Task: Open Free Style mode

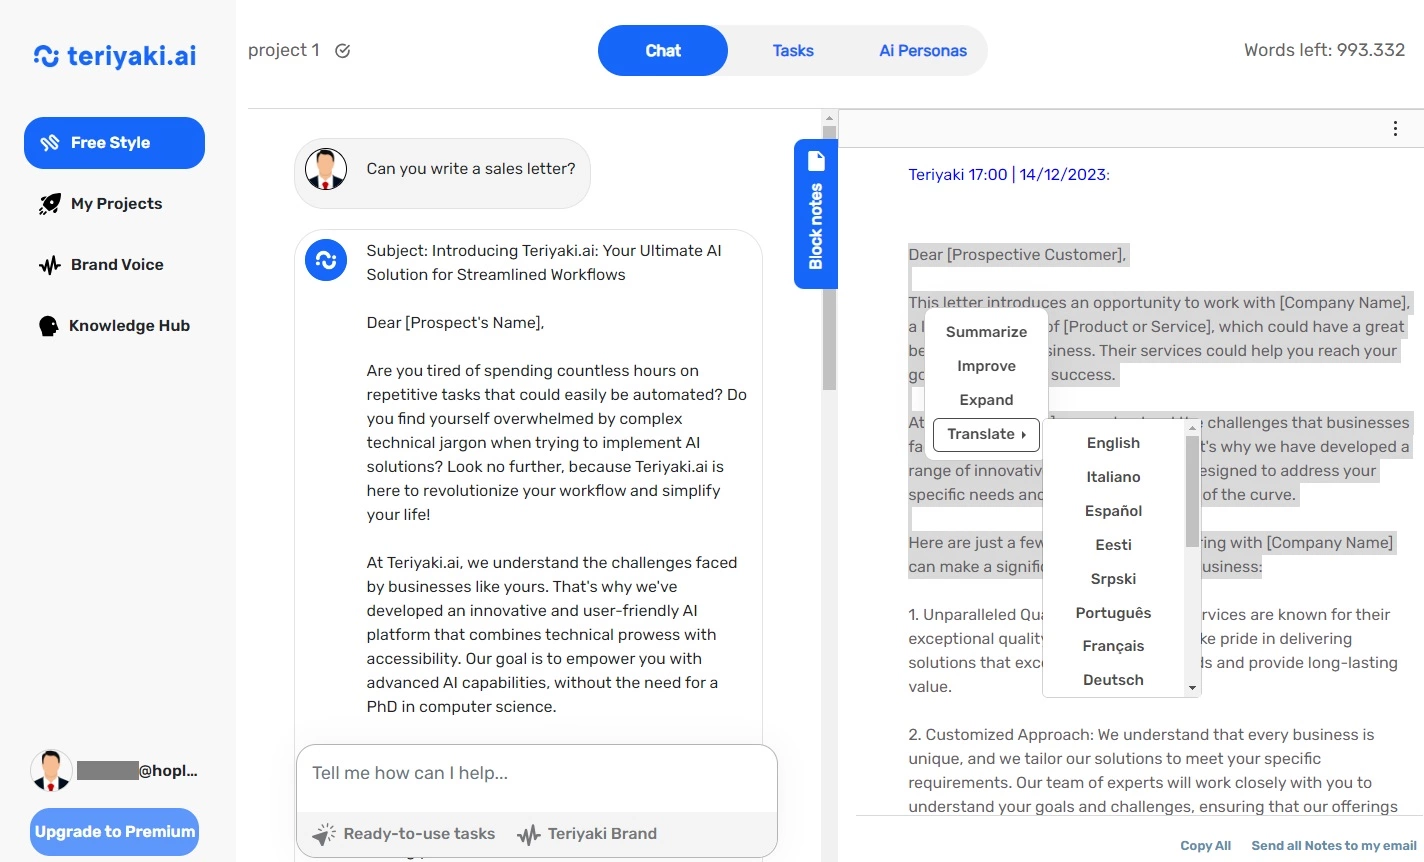Action: pos(114,143)
